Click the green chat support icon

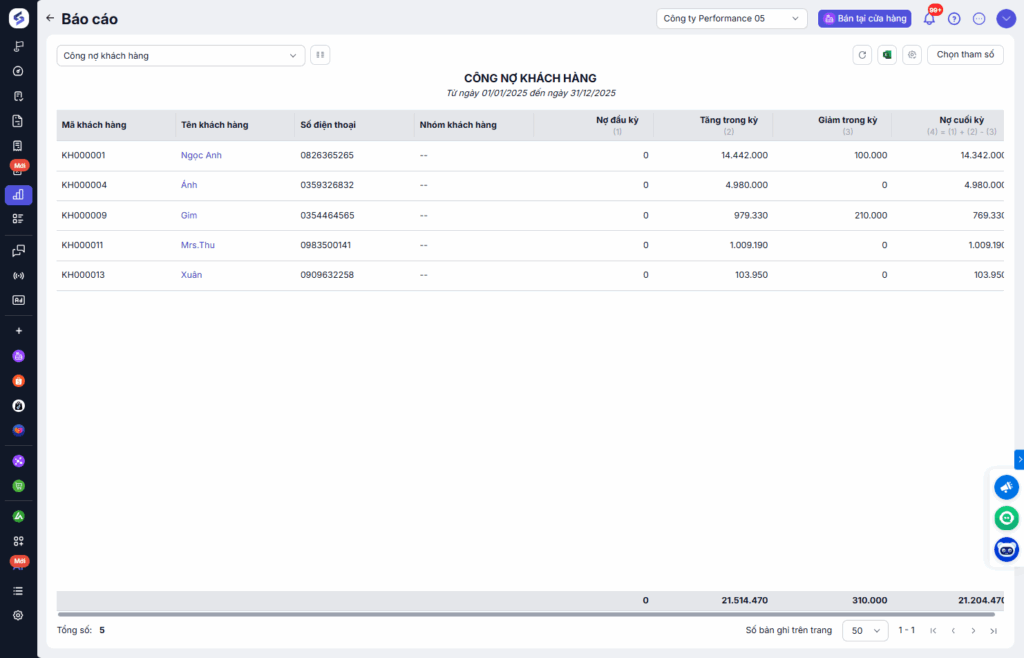tap(1006, 518)
